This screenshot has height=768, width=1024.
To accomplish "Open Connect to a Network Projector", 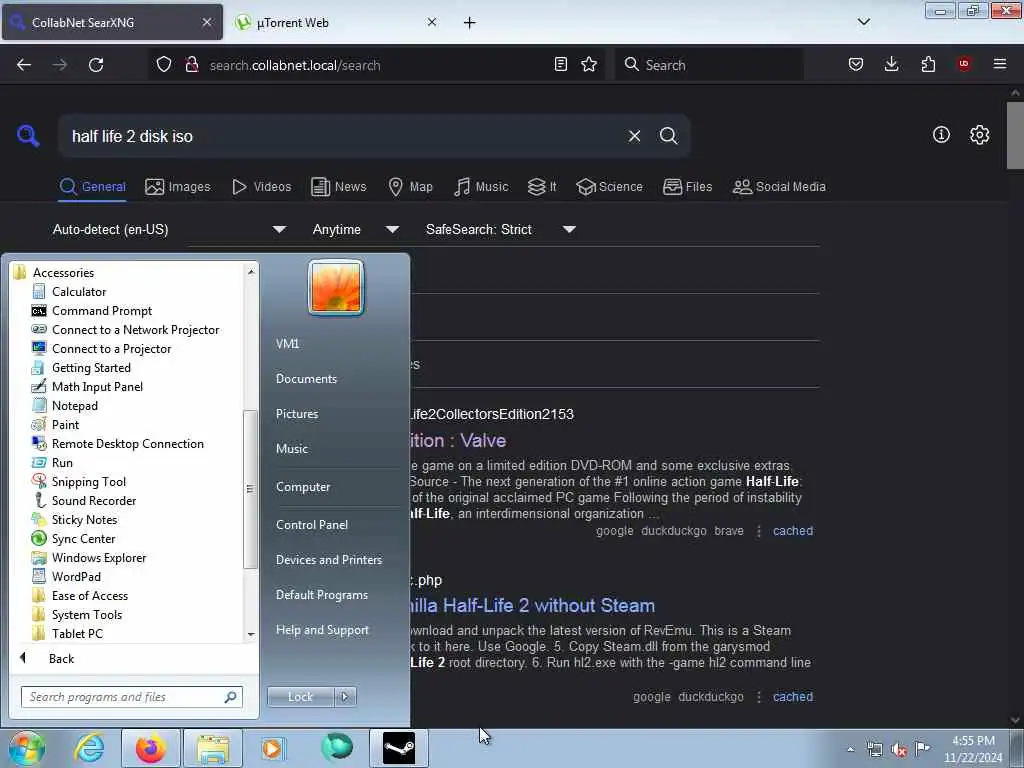I will [135, 329].
